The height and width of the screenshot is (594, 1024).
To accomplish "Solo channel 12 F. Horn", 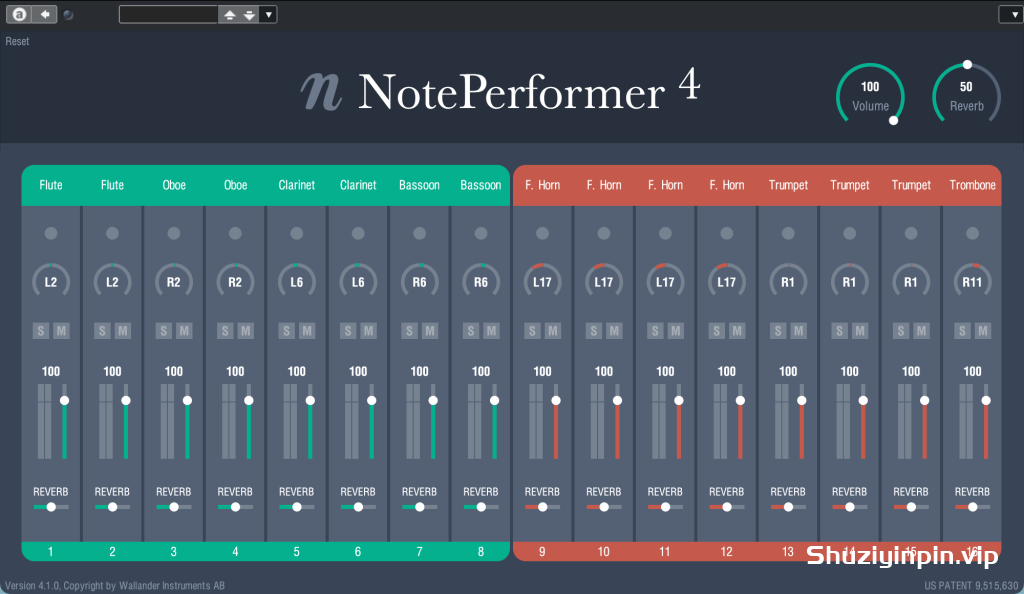I will 716,331.
